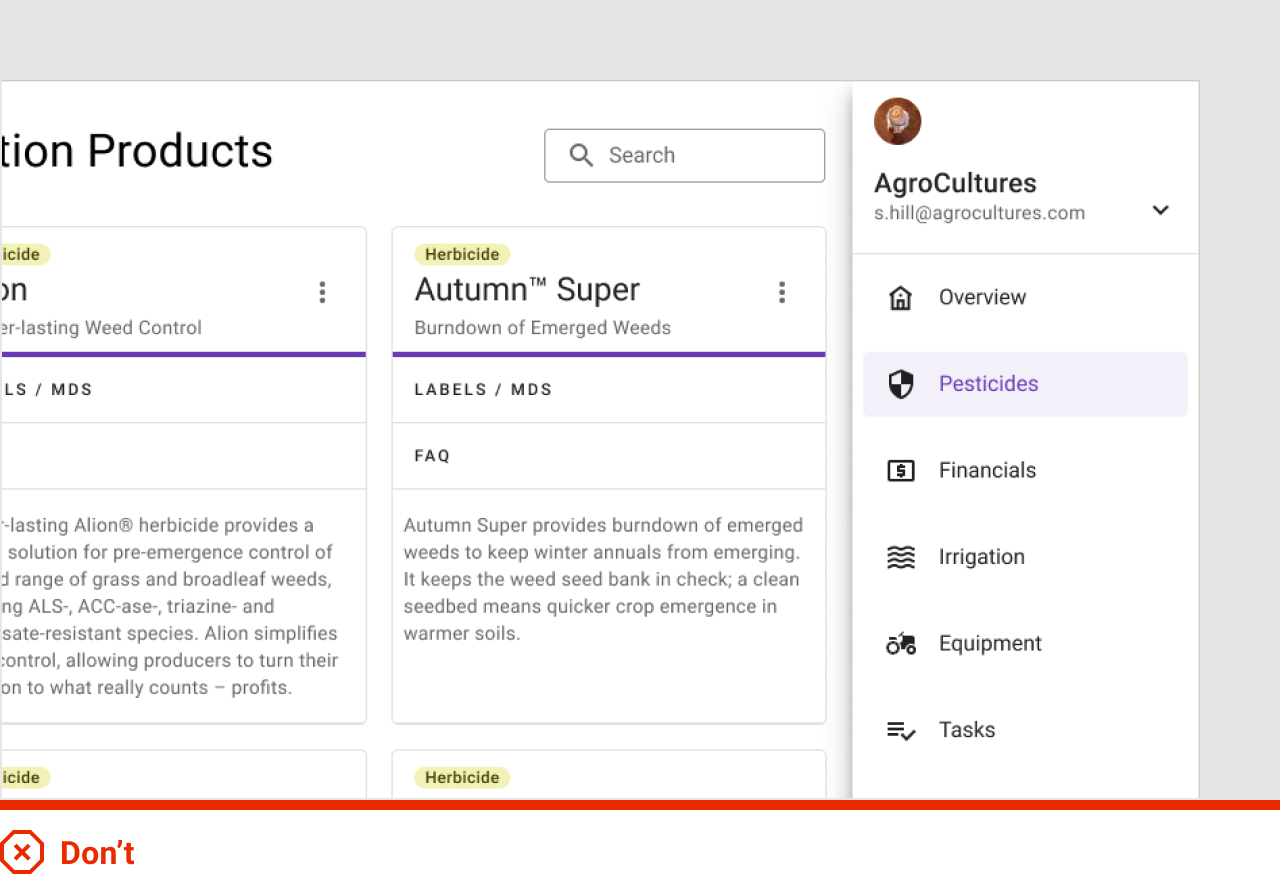Click the Equipment tractor icon
Image resolution: width=1280 pixels, height=890 pixels.
pyautogui.click(x=901, y=644)
